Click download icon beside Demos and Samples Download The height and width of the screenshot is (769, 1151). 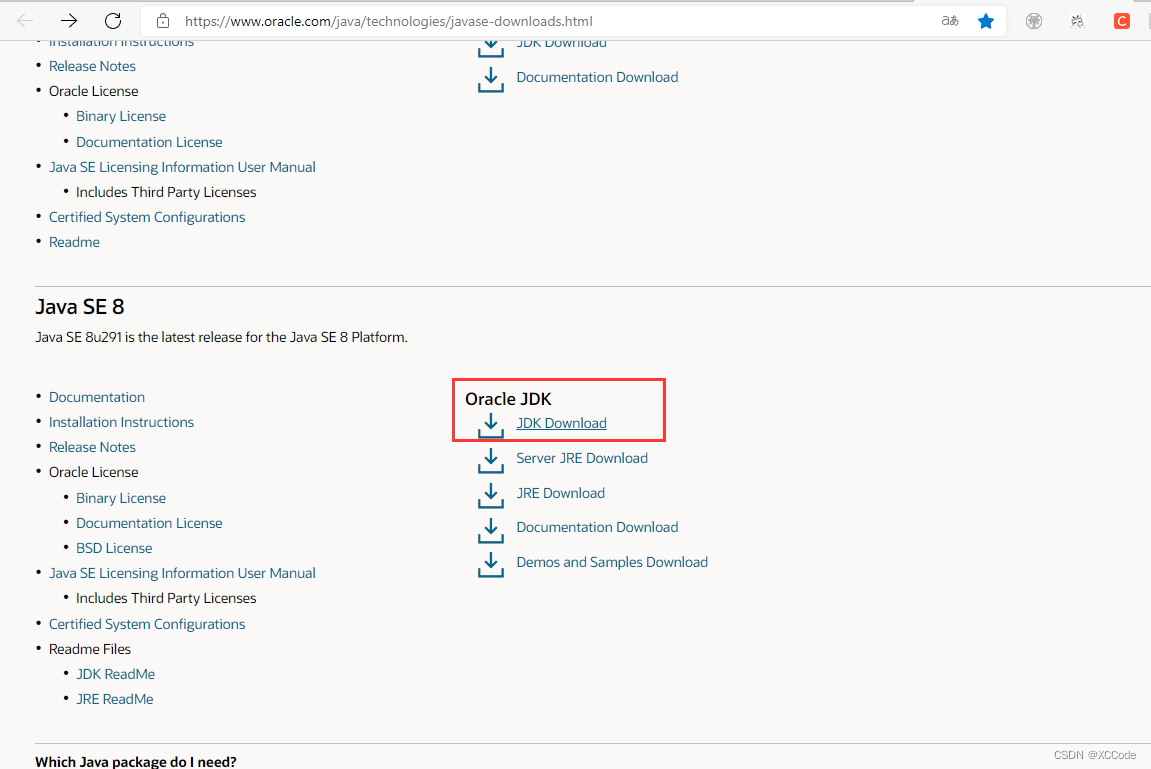point(490,564)
